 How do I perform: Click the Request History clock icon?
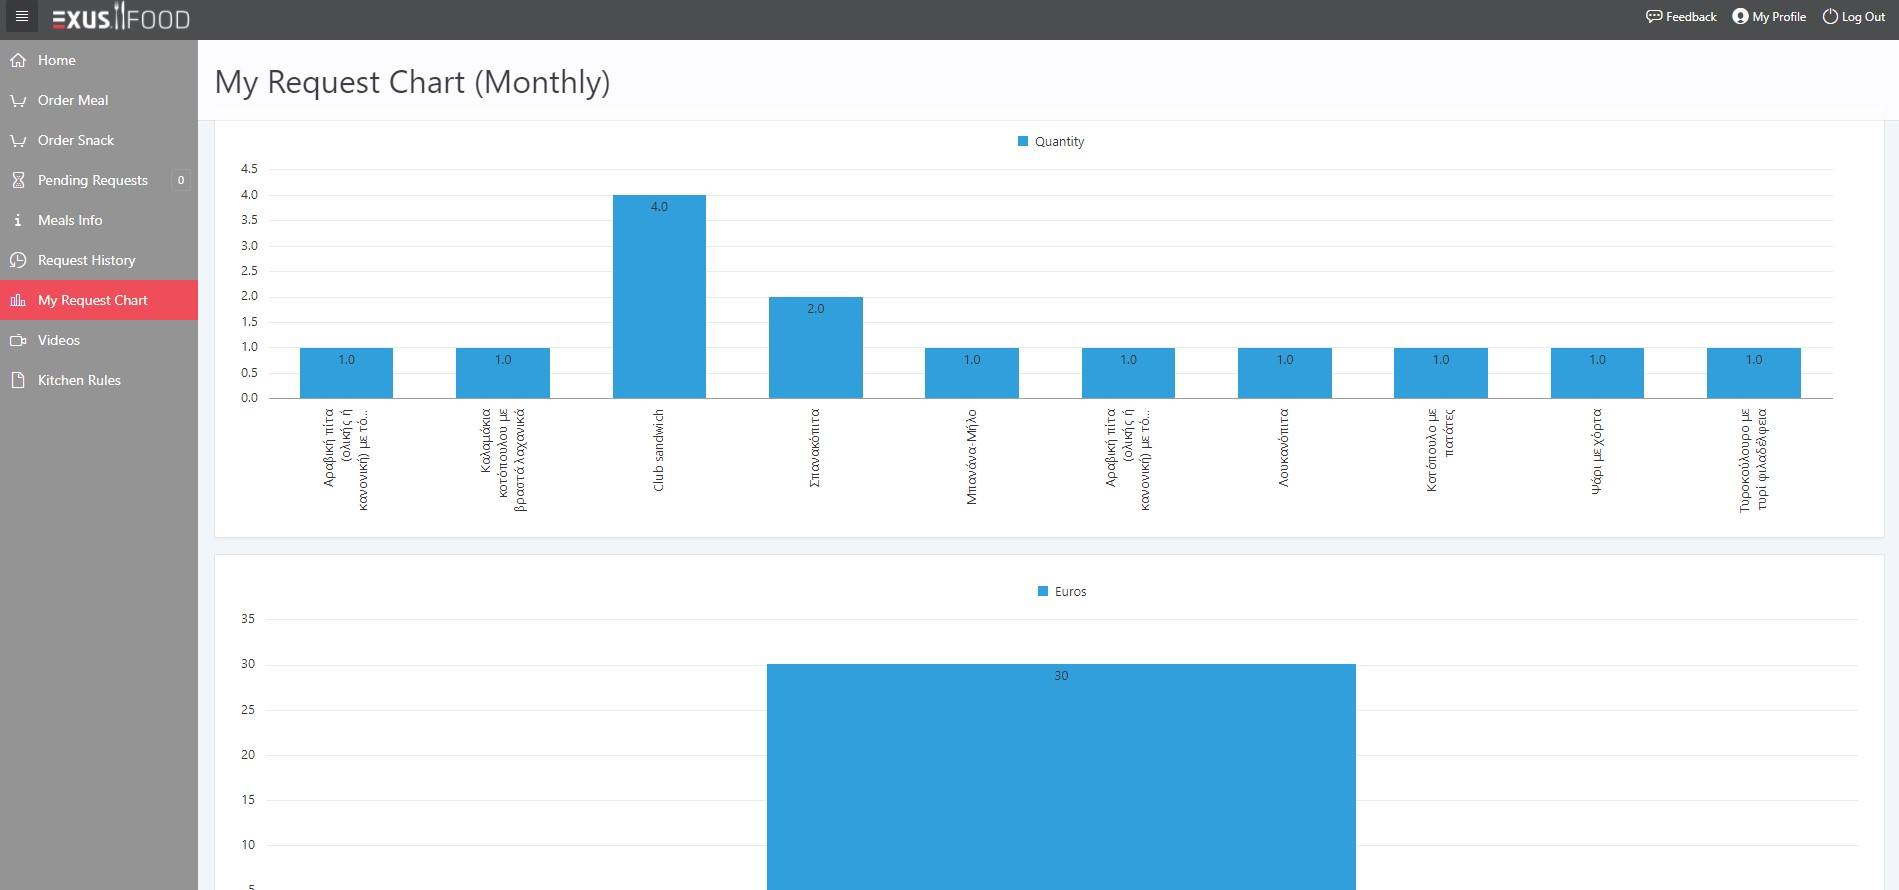click(x=18, y=260)
